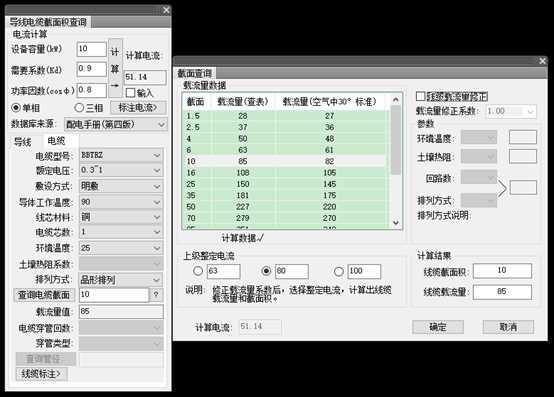Screen dimensions: 554x397
Task: Click the 取消 button
Action: tap(508, 327)
